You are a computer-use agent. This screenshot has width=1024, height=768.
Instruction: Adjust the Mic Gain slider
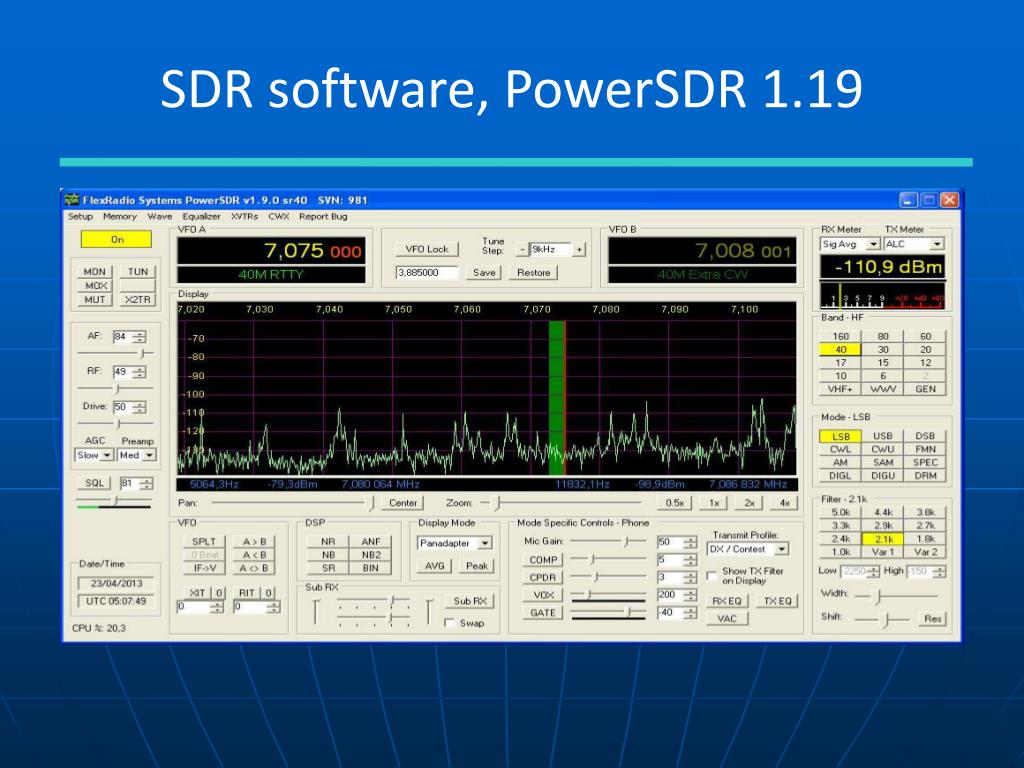click(608, 541)
